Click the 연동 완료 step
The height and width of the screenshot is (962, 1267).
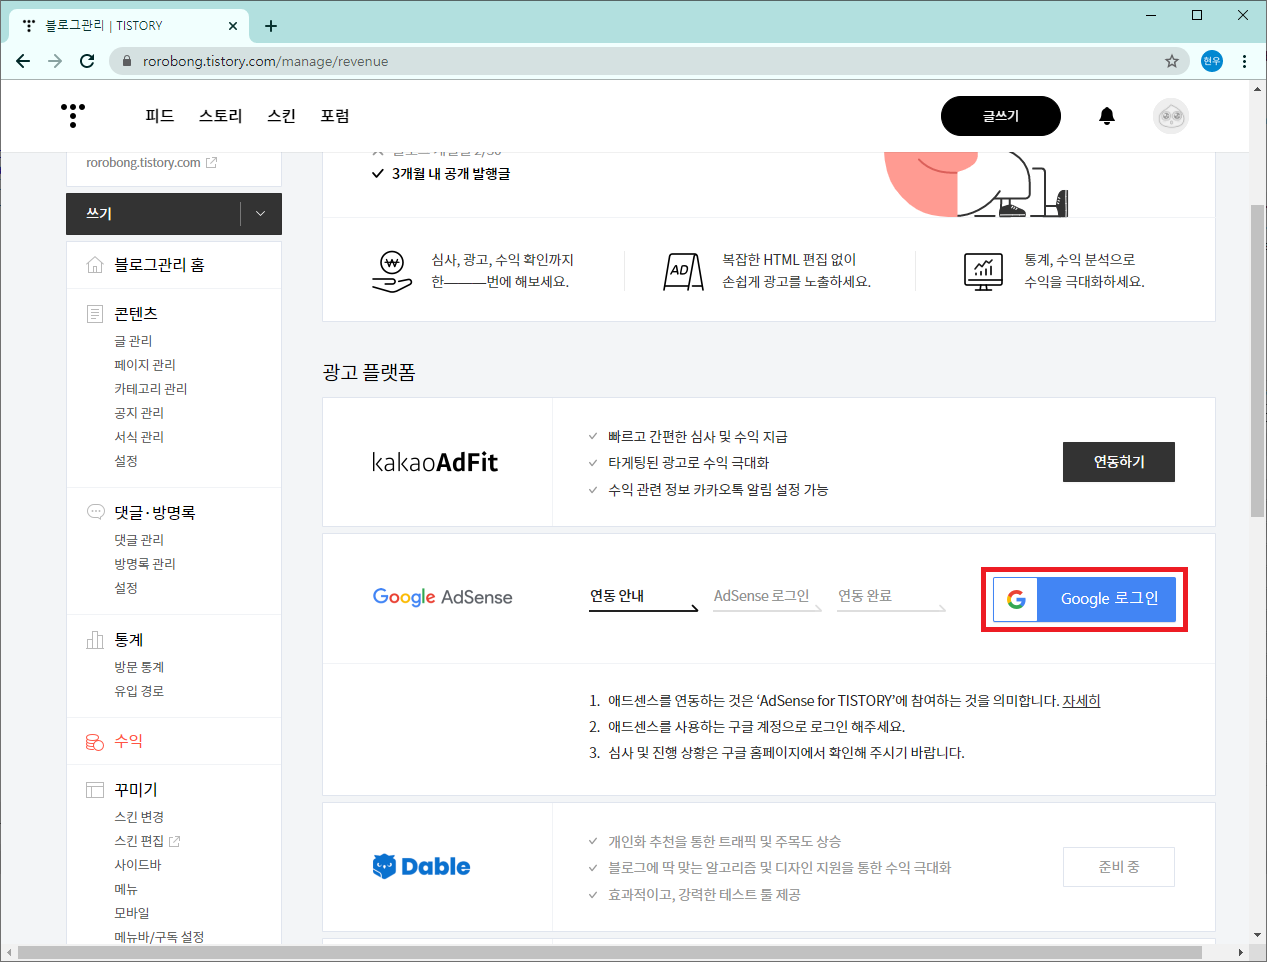(x=865, y=596)
